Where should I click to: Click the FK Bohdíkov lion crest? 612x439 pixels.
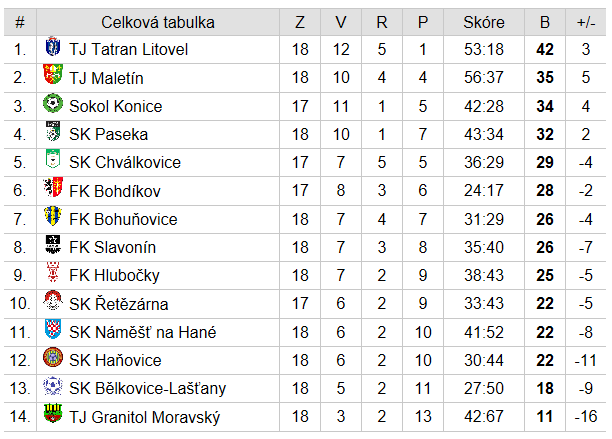[53, 188]
